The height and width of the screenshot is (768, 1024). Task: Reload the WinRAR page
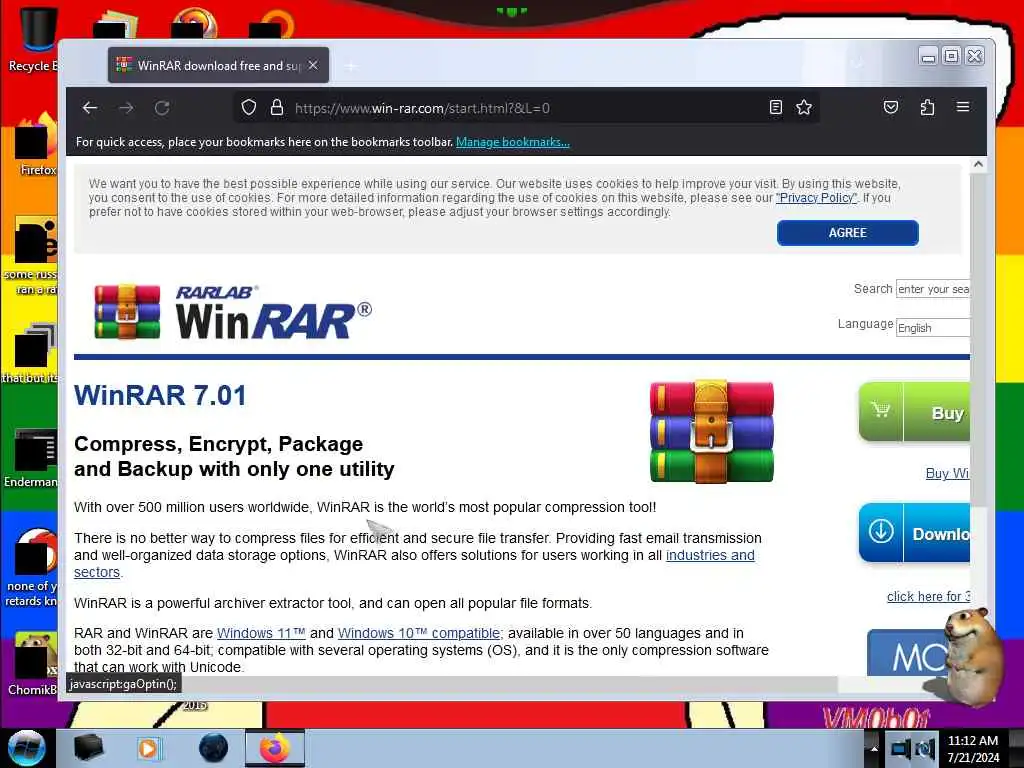[162, 108]
